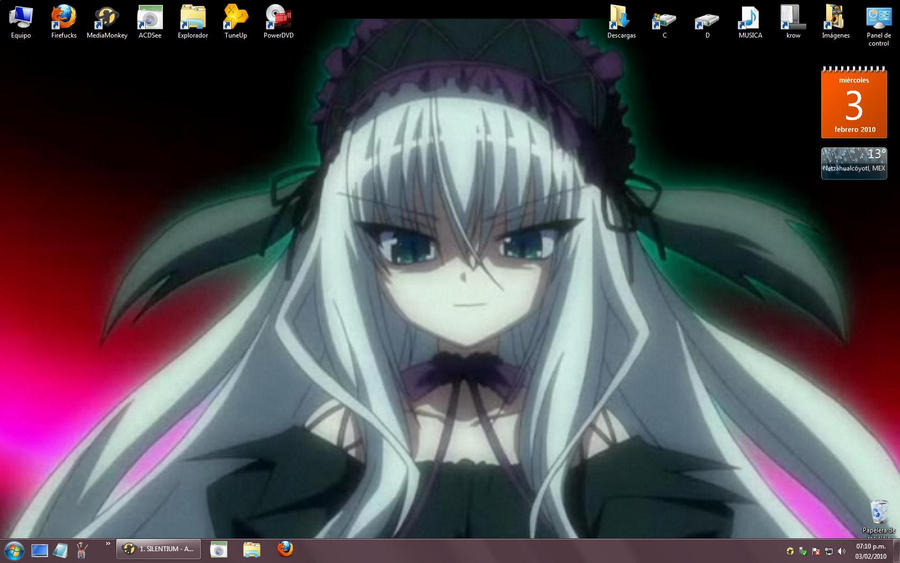
Task: Open the taskbar clock showing 07:10 p.m.
Action: click(x=871, y=551)
